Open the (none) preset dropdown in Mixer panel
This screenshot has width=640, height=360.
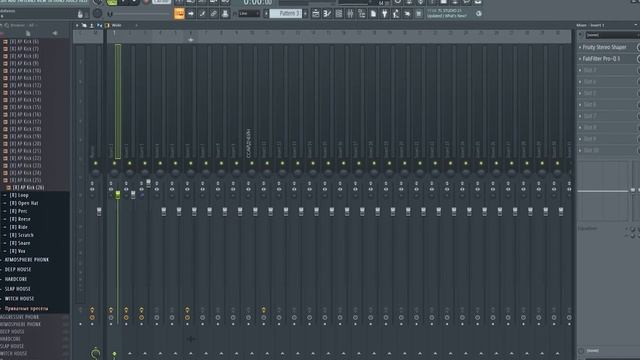click(x=612, y=35)
